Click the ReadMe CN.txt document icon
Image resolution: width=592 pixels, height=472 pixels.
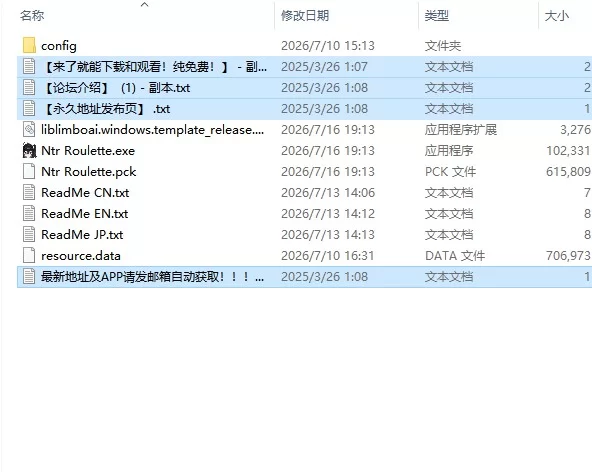pyautogui.click(x=29, y=193)
